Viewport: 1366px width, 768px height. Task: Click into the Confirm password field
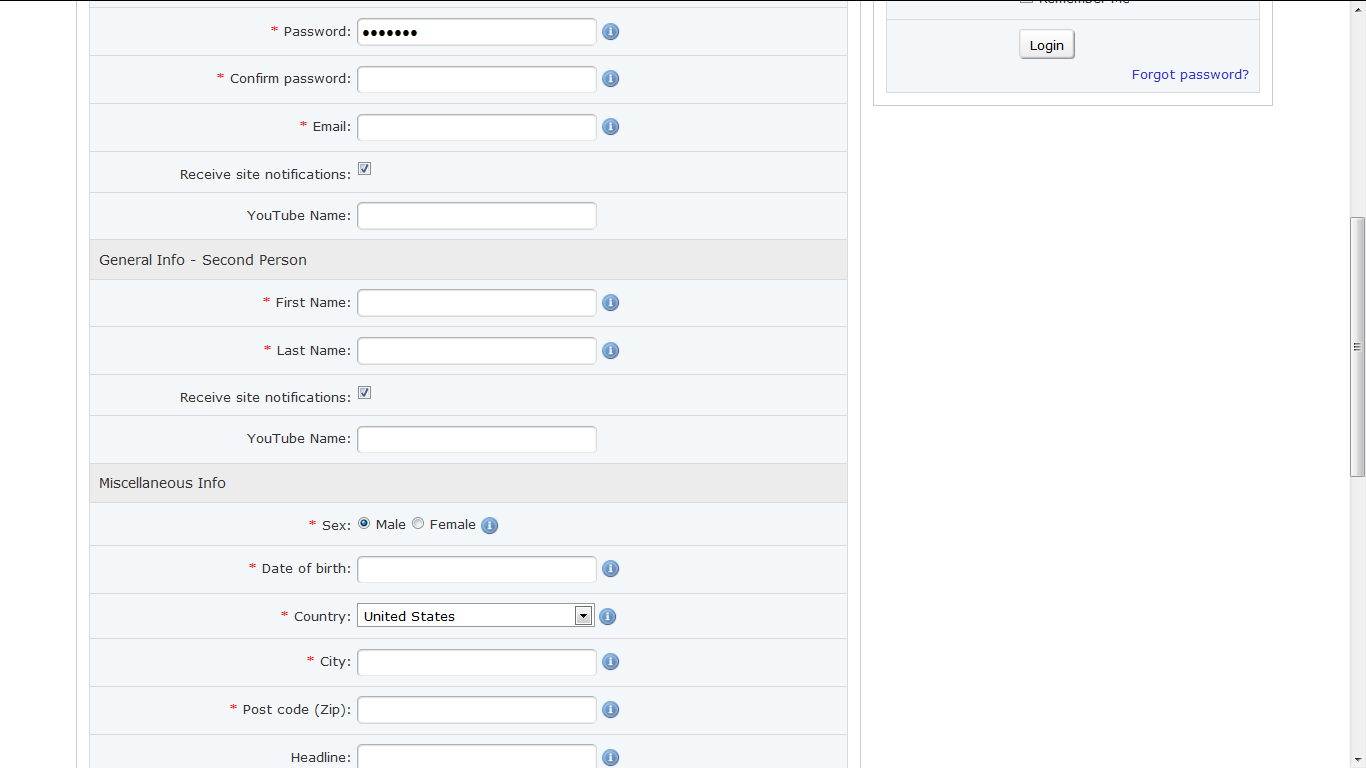coord(477,79)
